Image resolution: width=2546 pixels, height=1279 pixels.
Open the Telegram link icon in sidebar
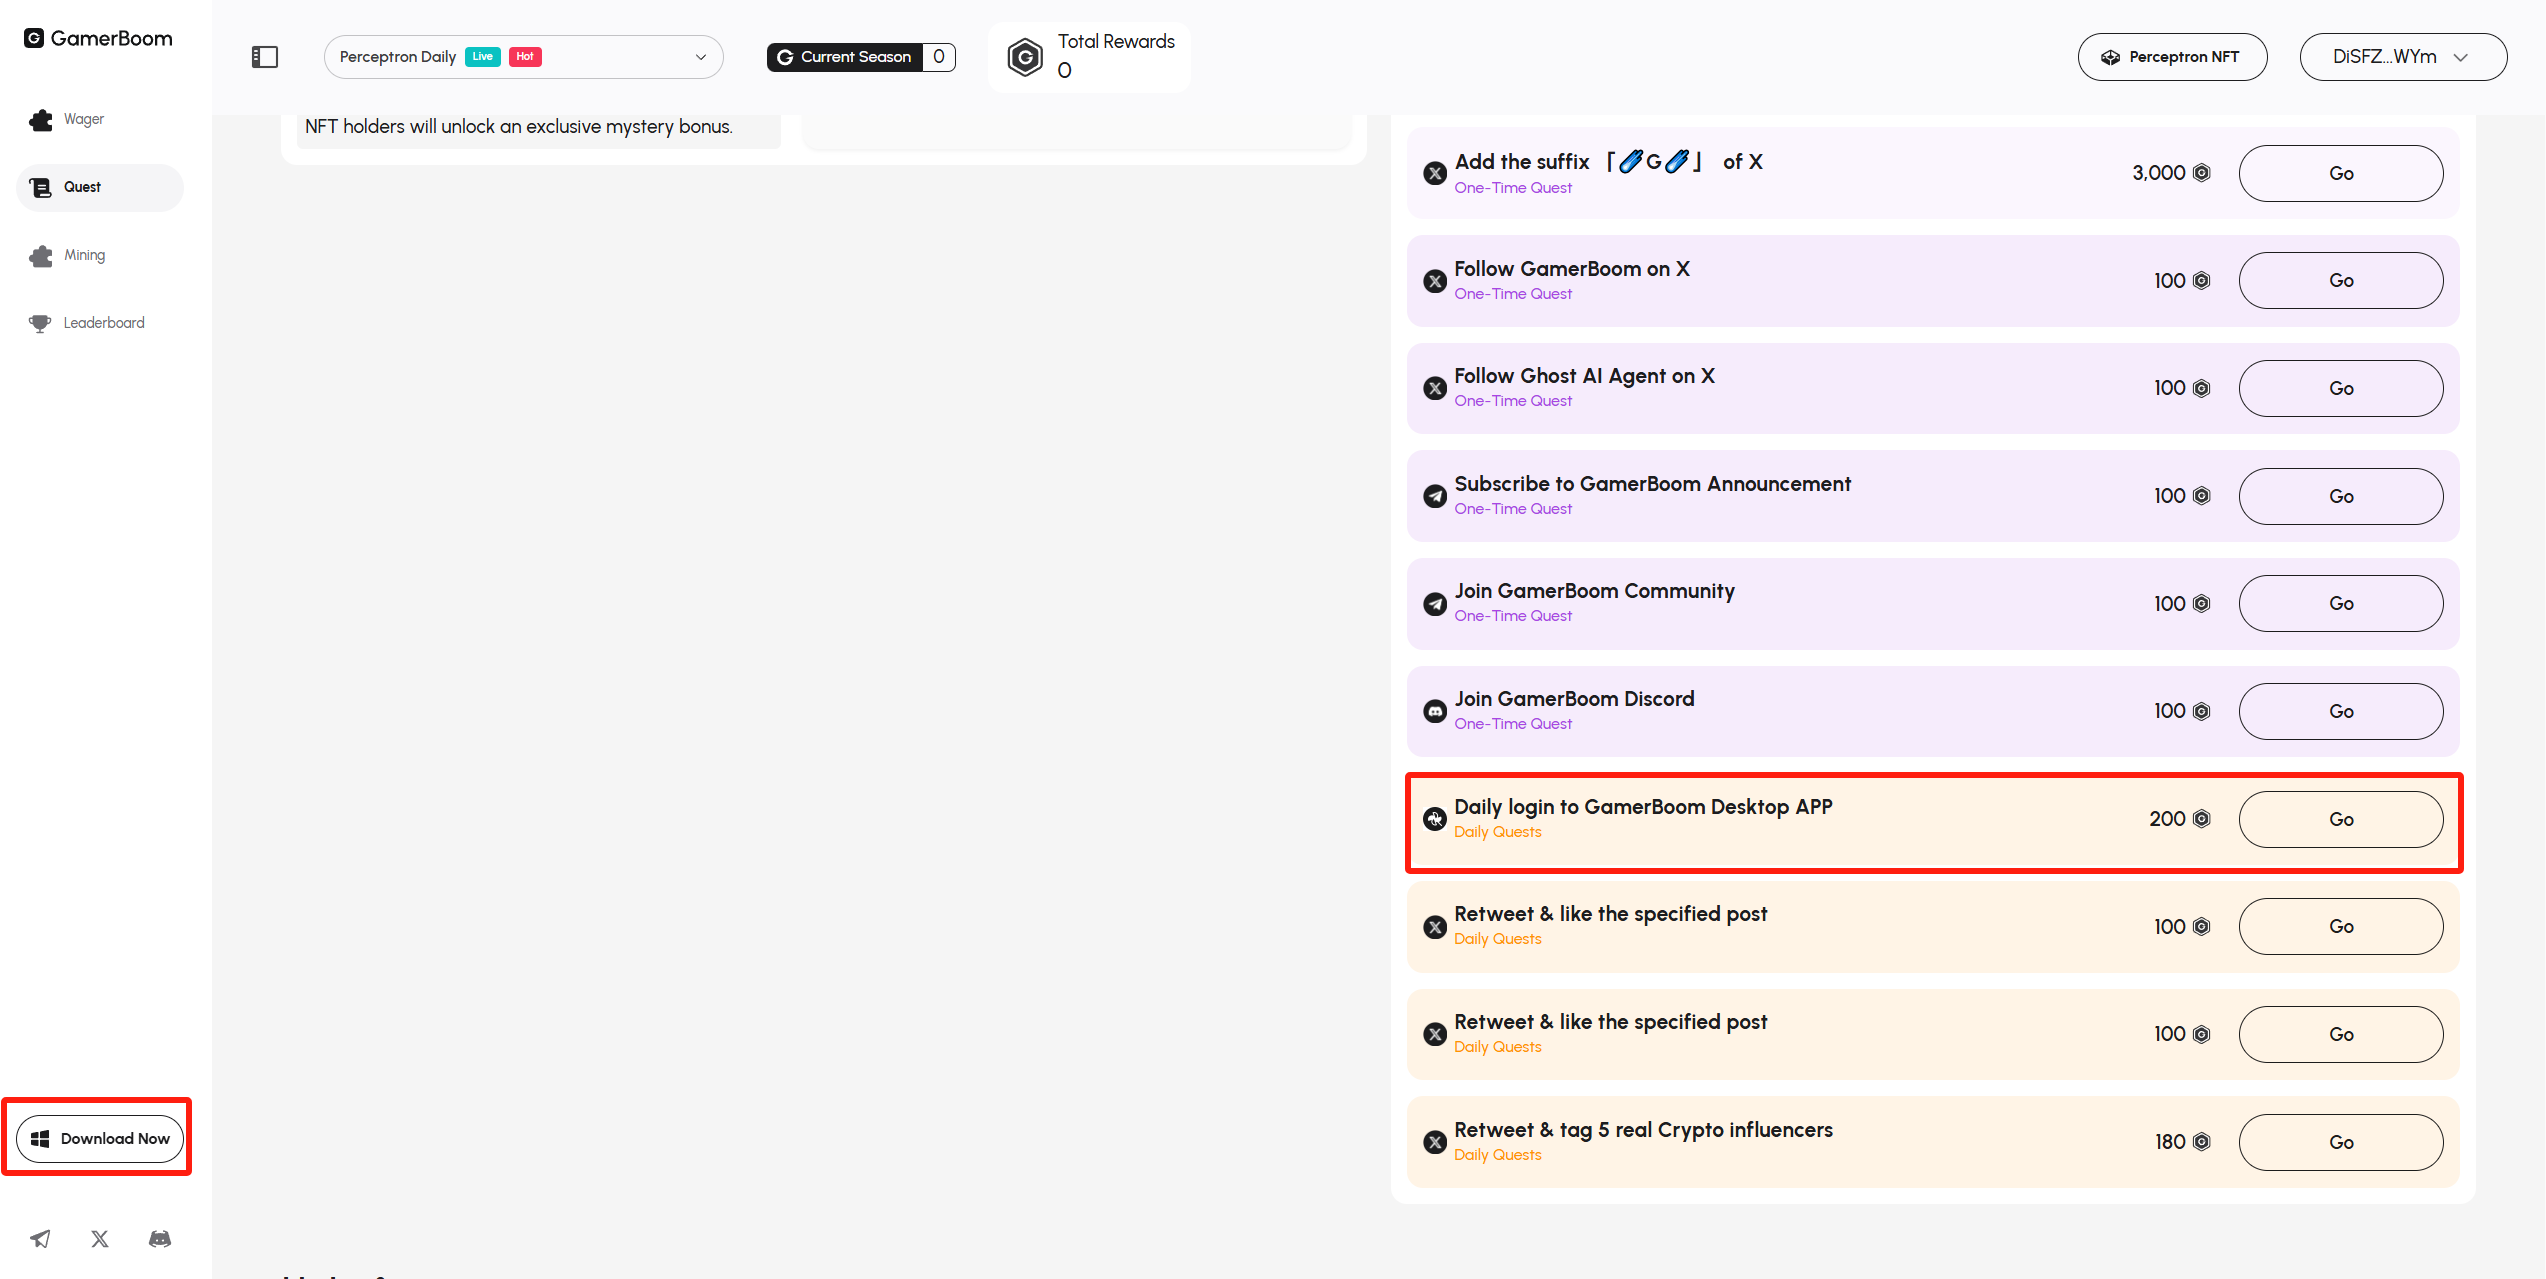point(40,1239)
